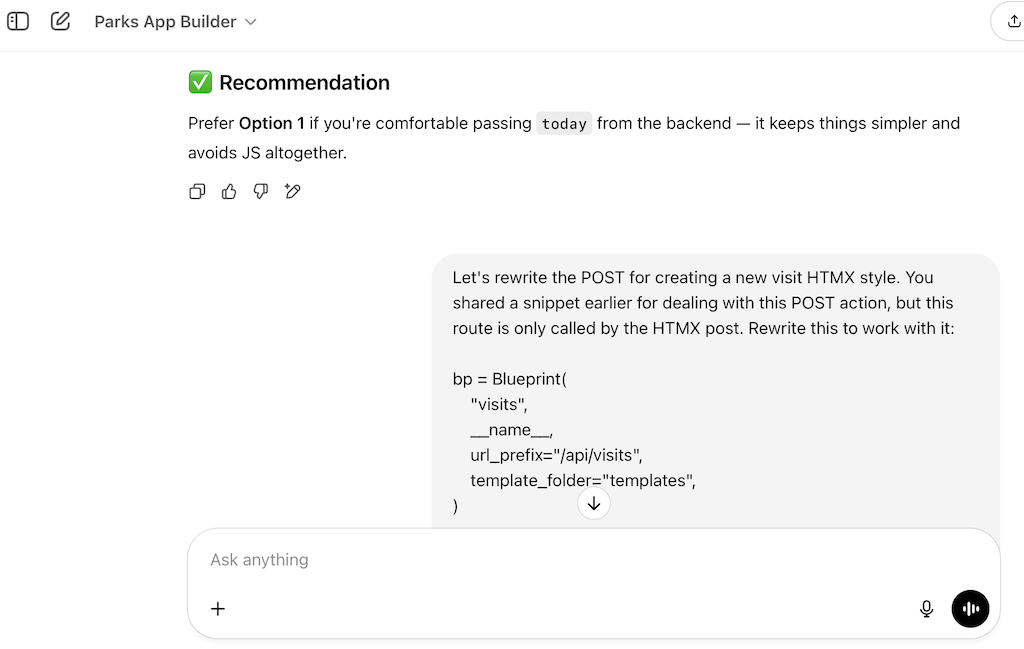Viewport: 1024px width, 649px height.
Task: Copy the Recommendation response
Action: click(197, 191)
